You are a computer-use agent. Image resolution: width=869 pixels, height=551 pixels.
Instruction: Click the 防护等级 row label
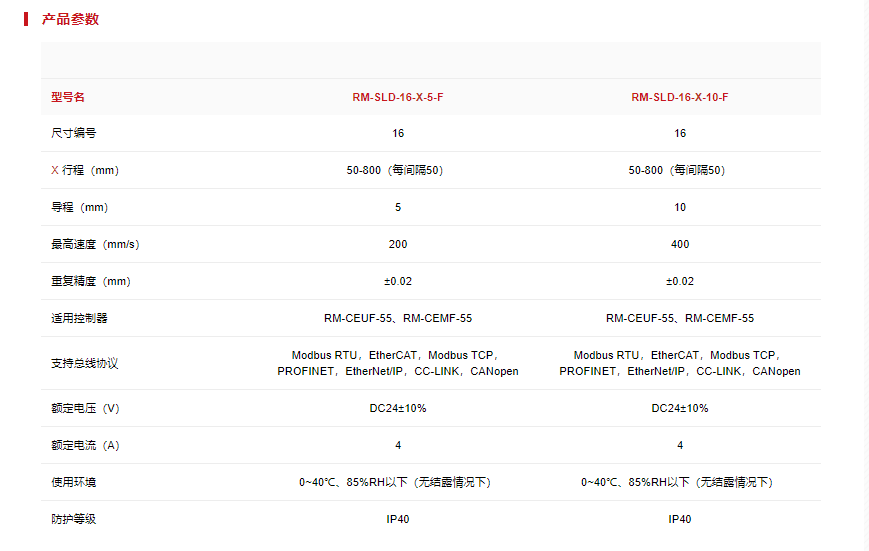[73, 519]
